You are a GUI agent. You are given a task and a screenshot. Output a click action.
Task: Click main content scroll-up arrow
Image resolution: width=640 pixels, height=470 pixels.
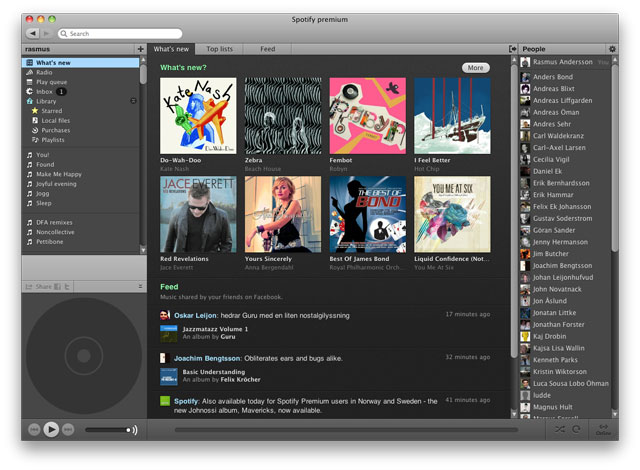coord(514,60)
